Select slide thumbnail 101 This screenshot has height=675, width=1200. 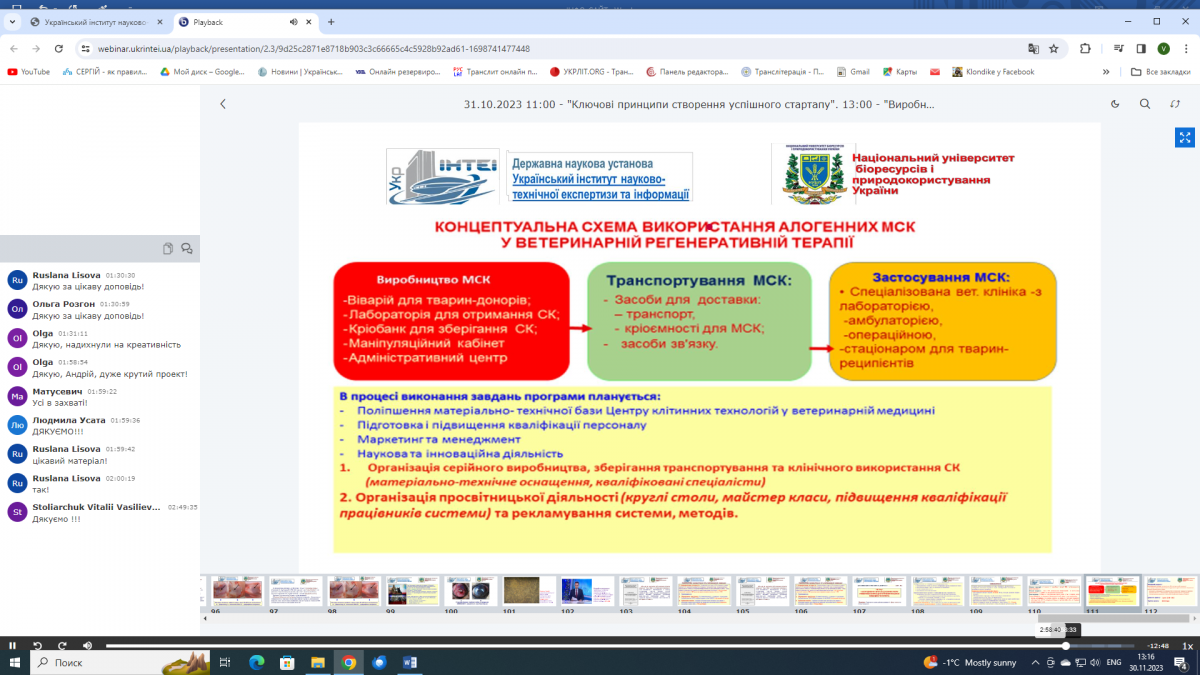[528, 591]
